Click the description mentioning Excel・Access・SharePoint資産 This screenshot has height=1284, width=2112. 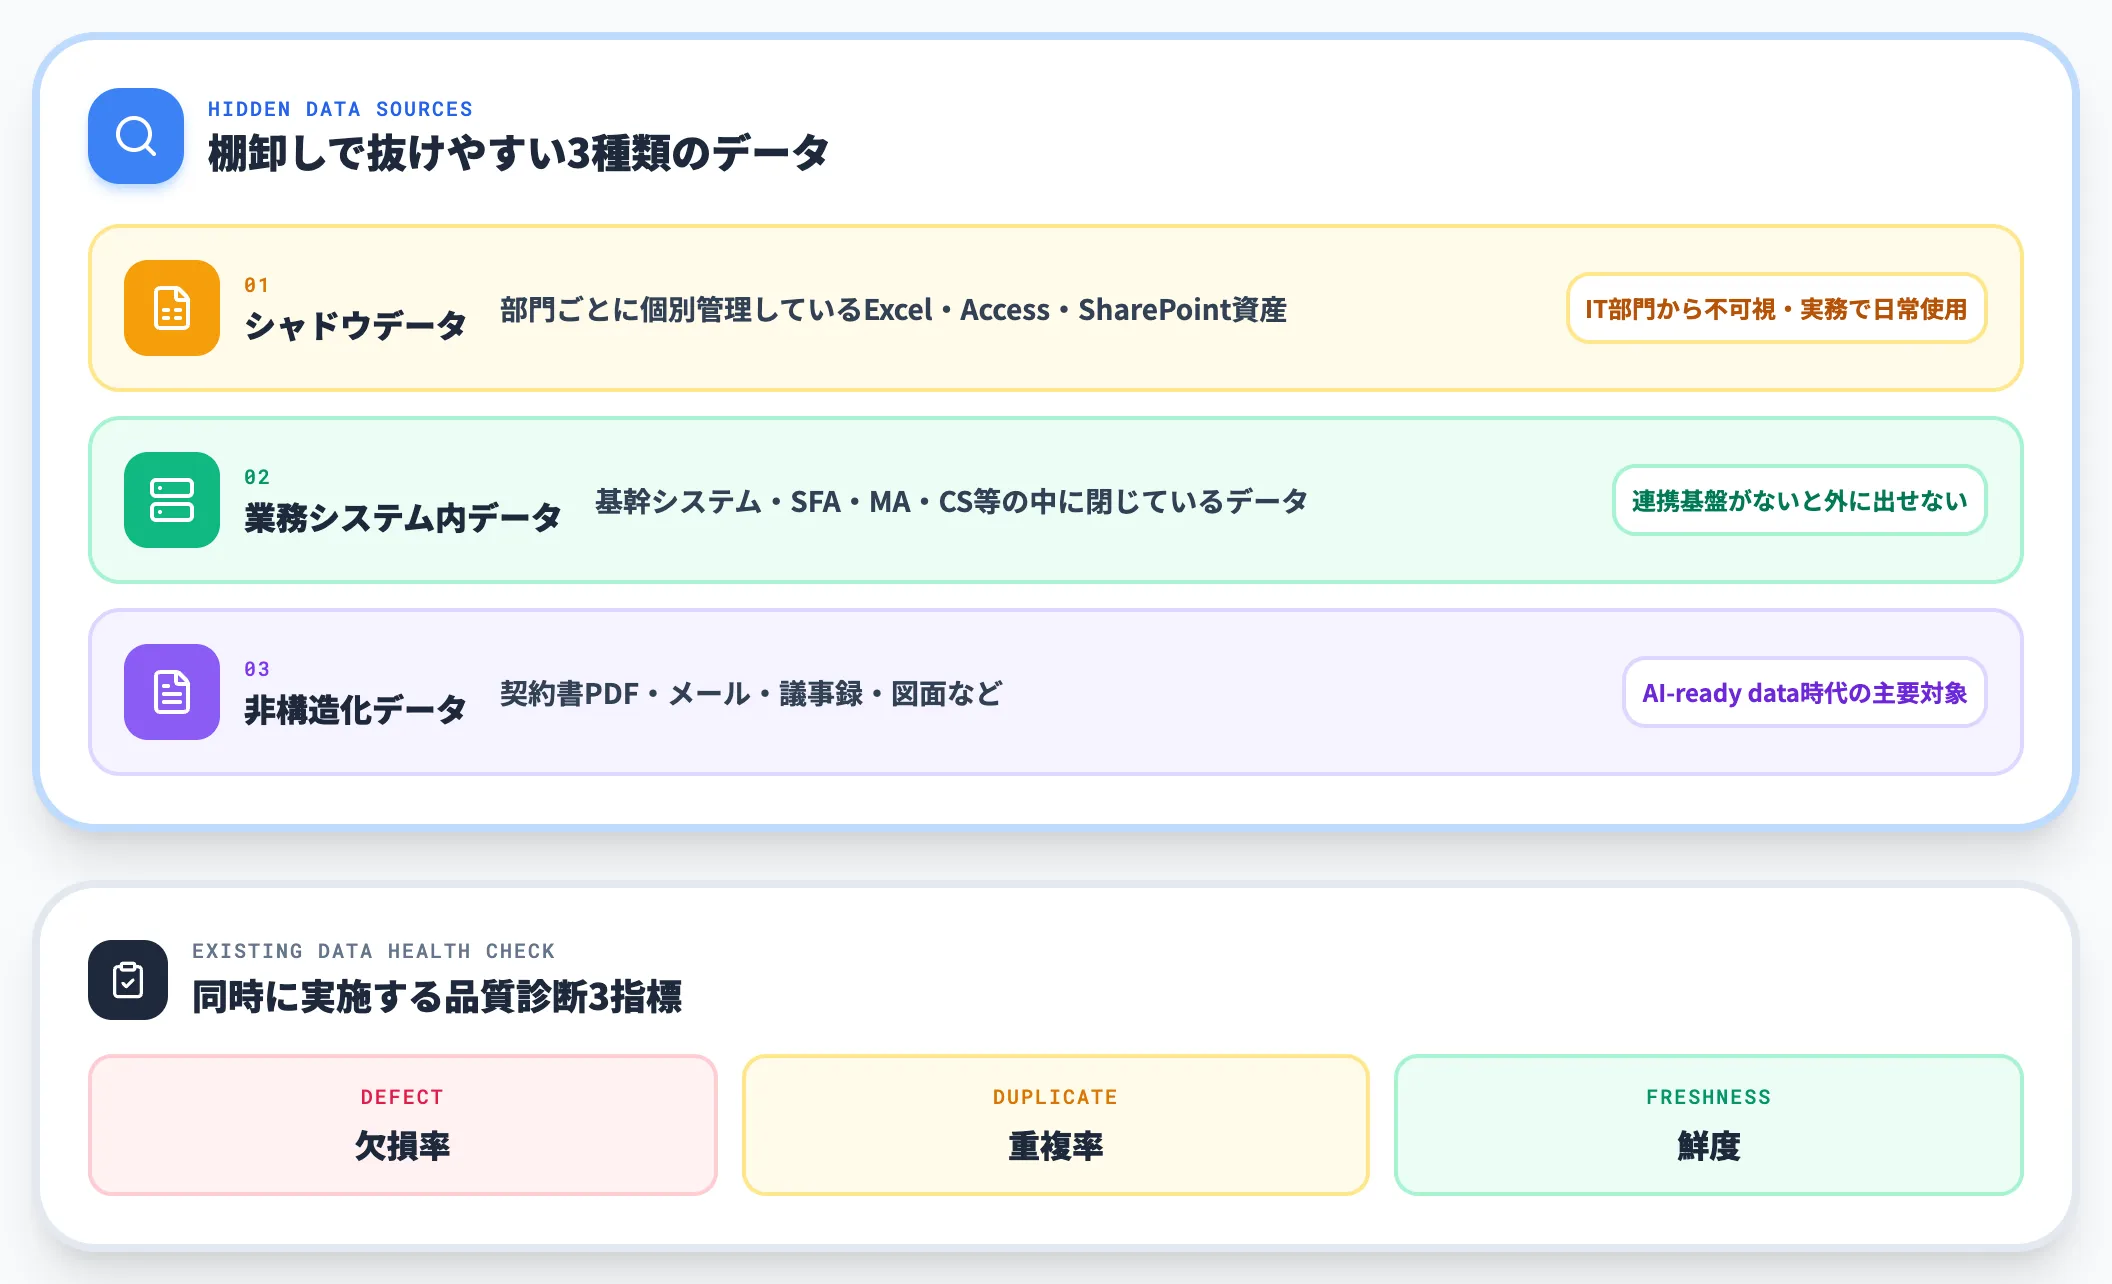[893, 310]
